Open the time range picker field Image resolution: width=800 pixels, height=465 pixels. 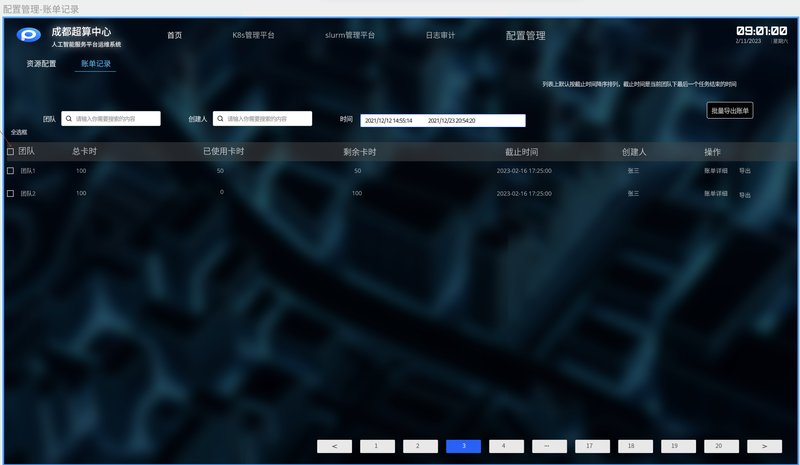(443, 120)
